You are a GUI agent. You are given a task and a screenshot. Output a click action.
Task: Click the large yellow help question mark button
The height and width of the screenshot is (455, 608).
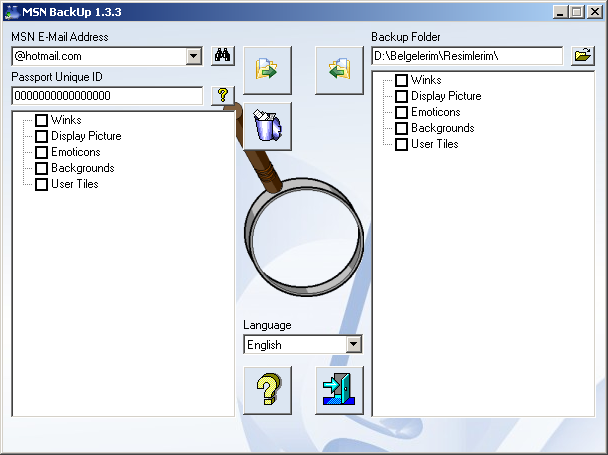click(x=267, y=390)
